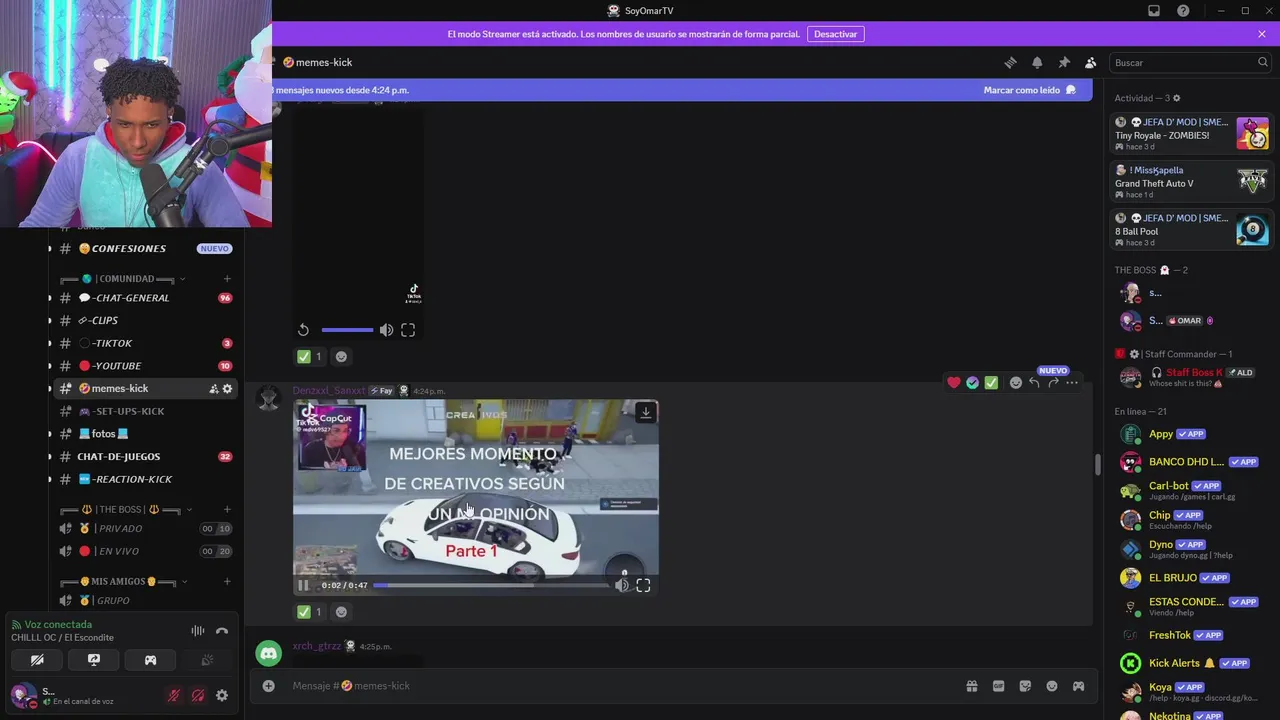Collapse THE BOSS category

click(x=126, y=510)
